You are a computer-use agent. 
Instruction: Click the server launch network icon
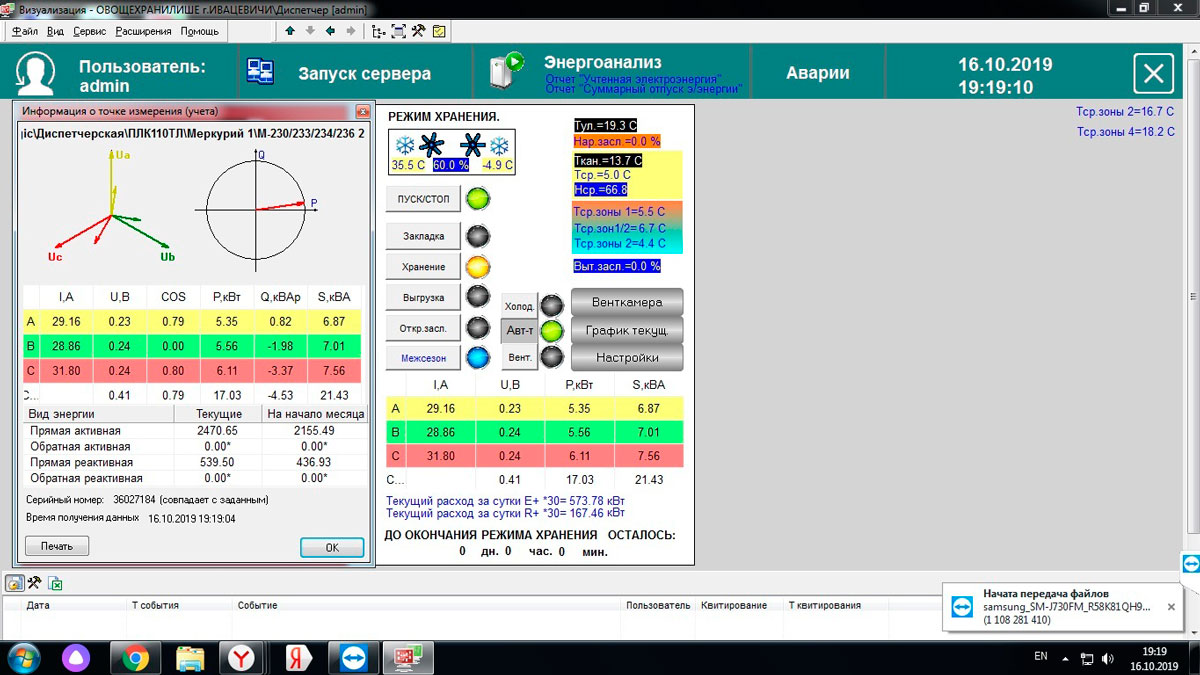tap(261, 73)
